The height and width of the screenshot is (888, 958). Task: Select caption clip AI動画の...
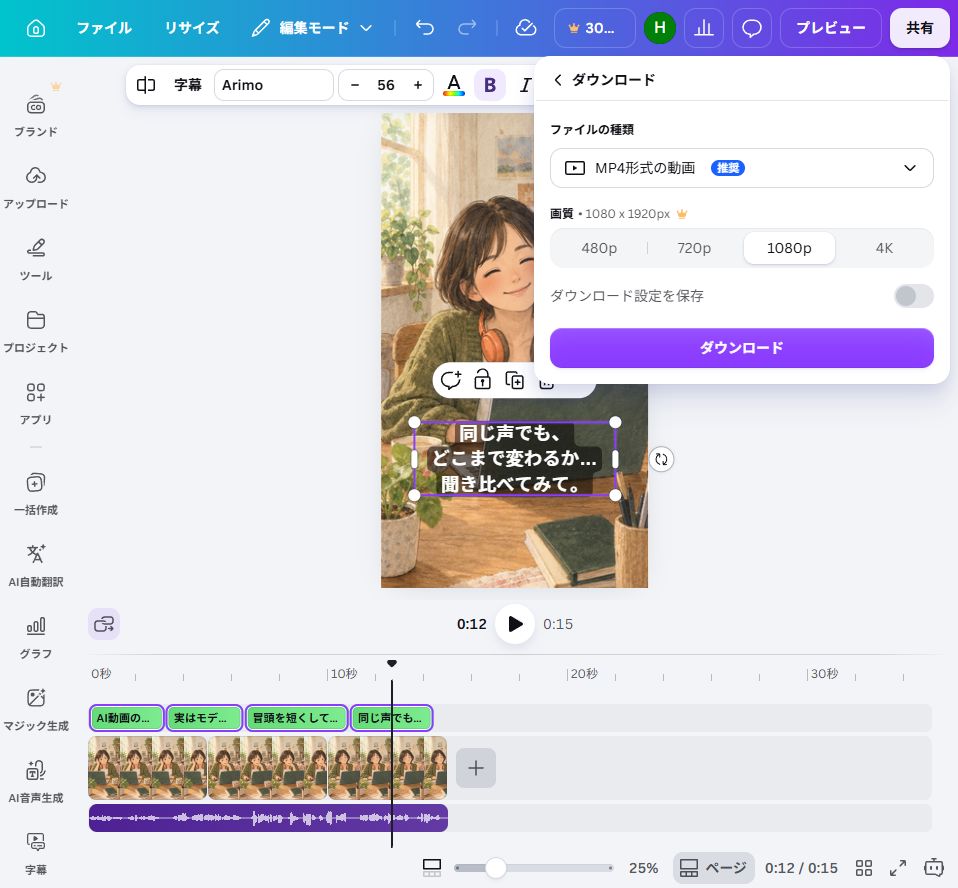point(127,717)
